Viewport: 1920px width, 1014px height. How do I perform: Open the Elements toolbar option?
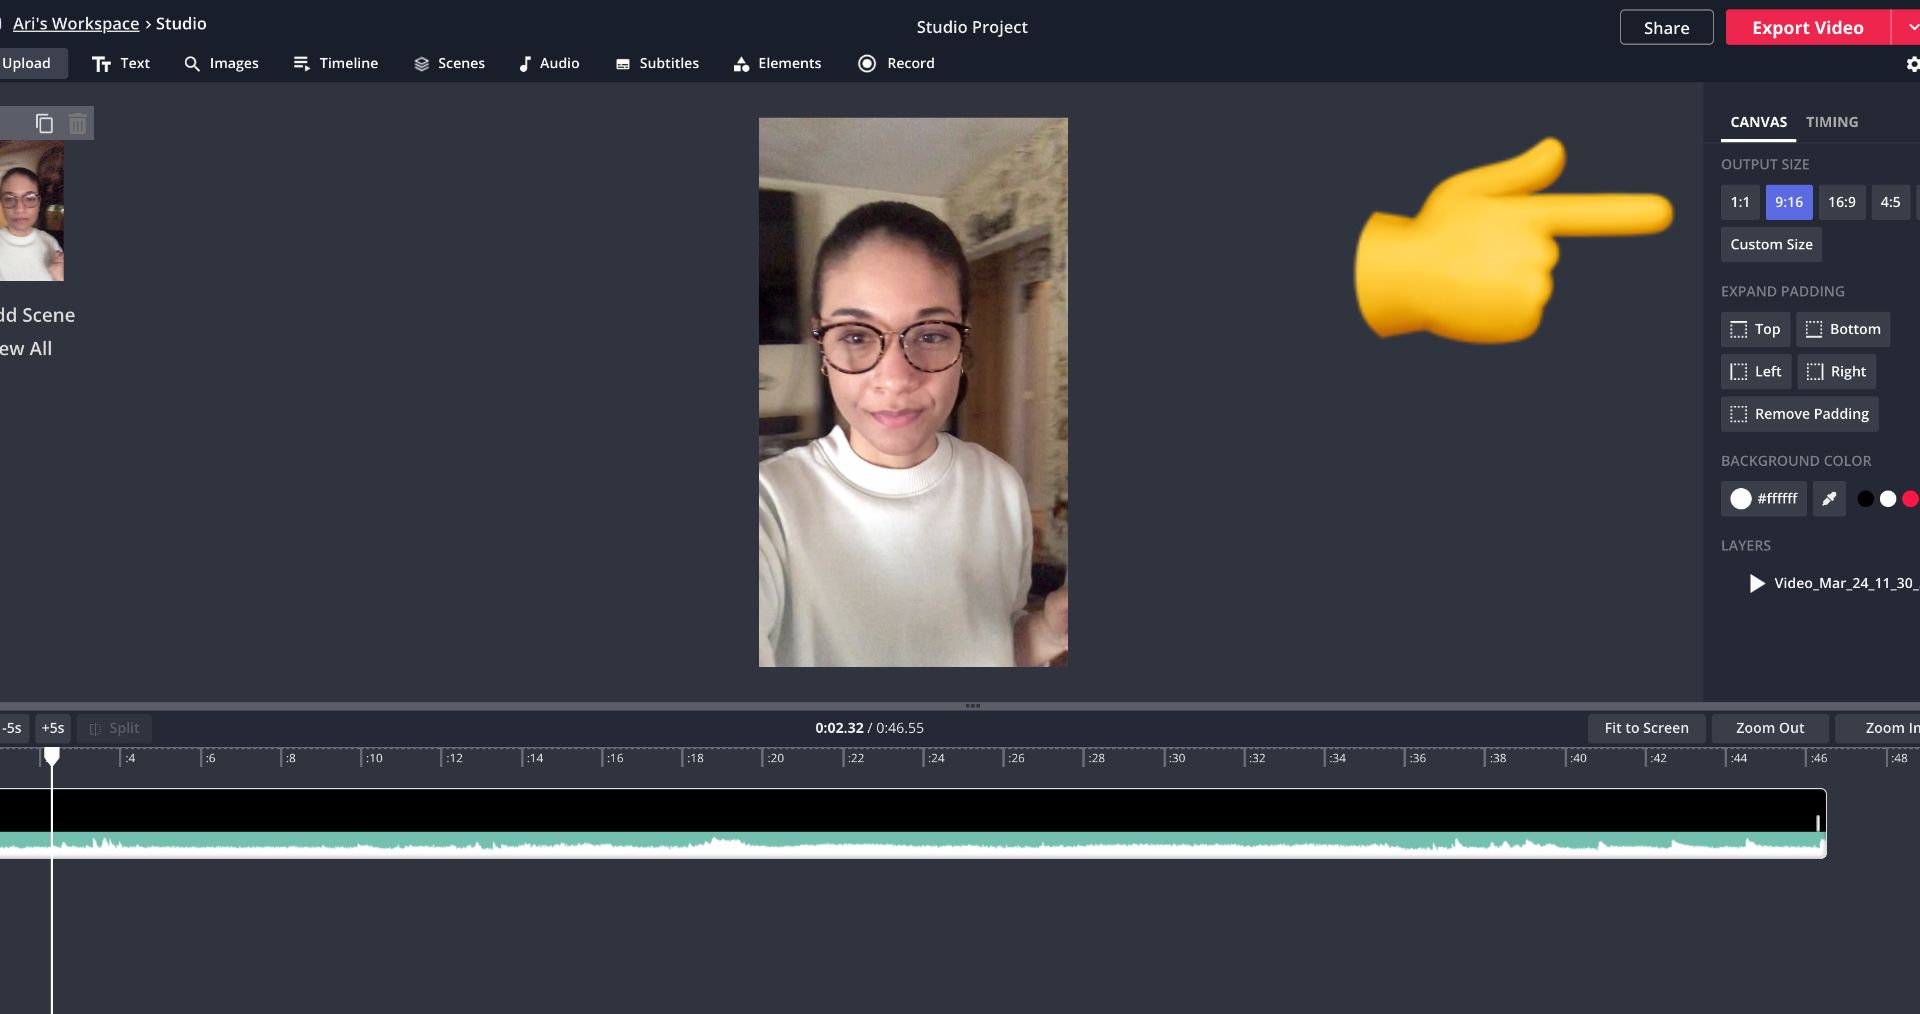[x=777, y=63]
